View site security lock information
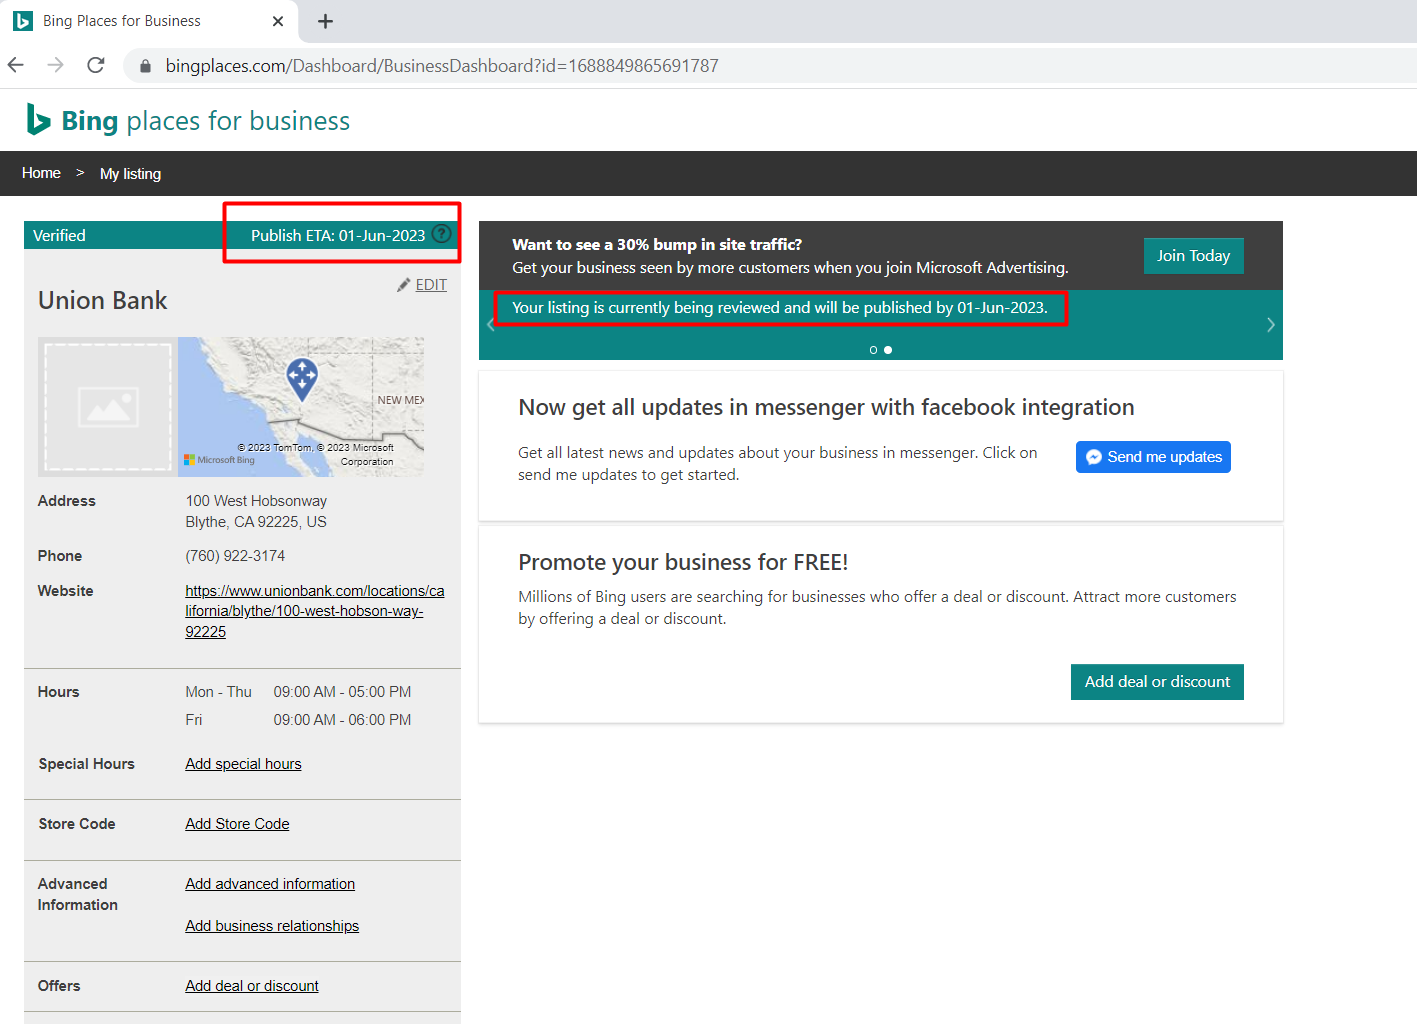The width and height of the screenshot is (1417, 1024). tap(145, 66)
